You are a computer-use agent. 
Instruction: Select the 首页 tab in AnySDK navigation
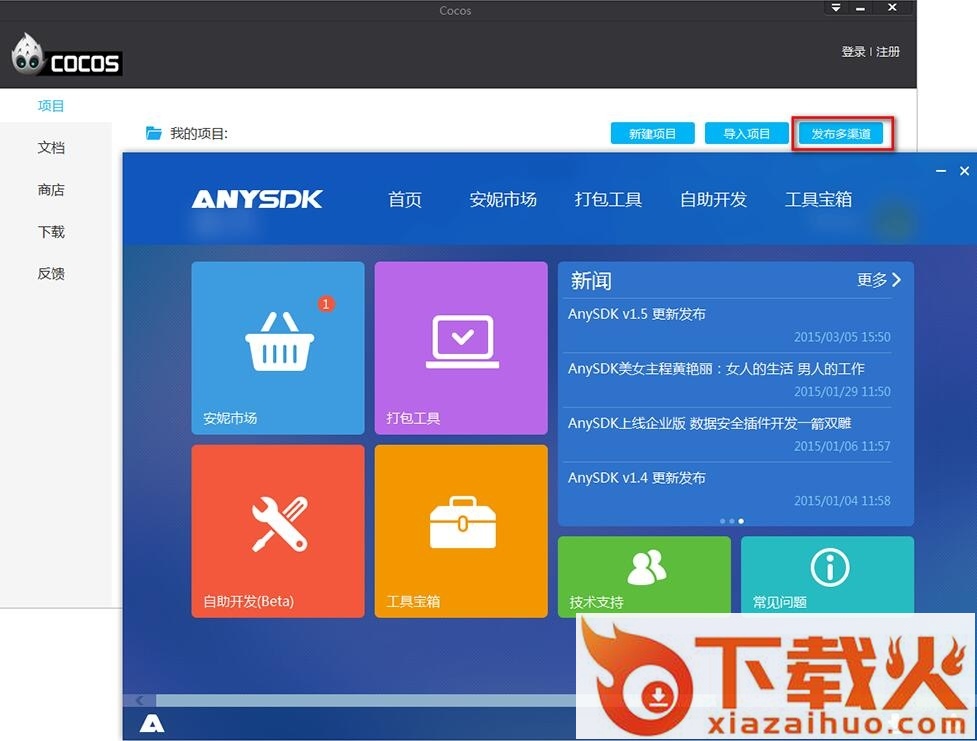point(405,200)
